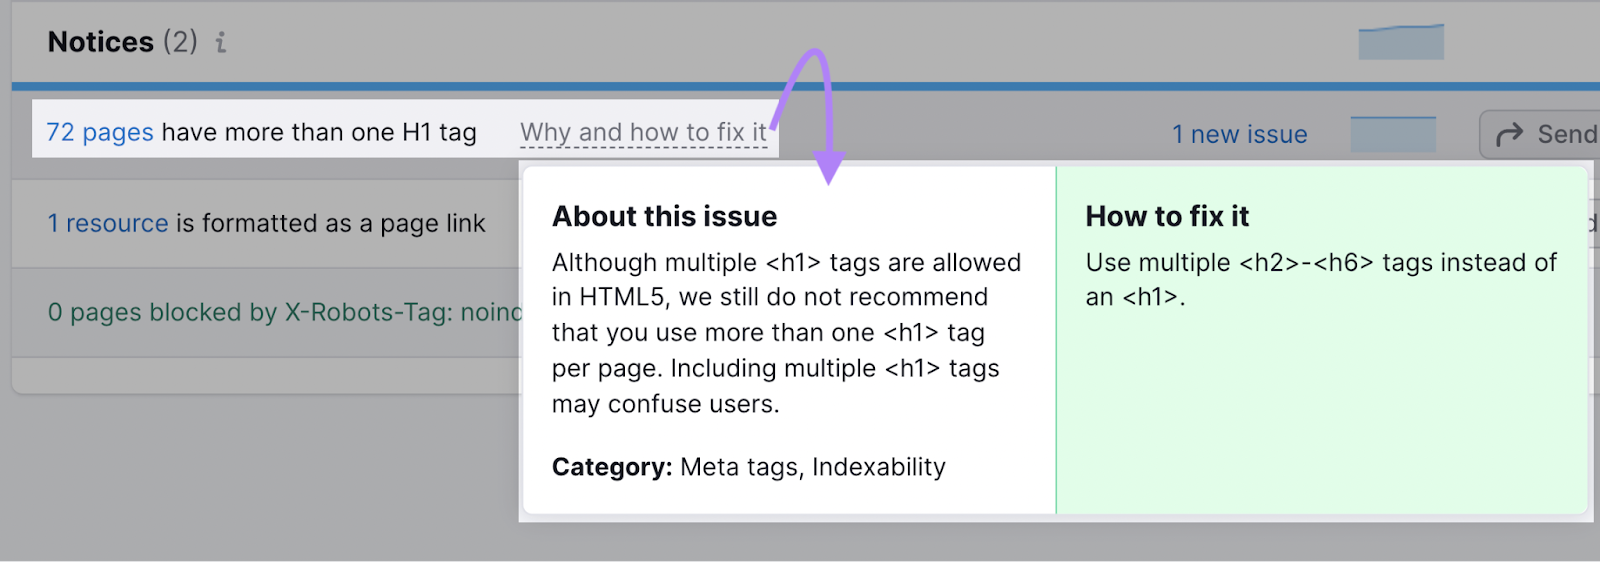Click the info icon beside Notices
1600x562 pixels.
pos(221,42)
